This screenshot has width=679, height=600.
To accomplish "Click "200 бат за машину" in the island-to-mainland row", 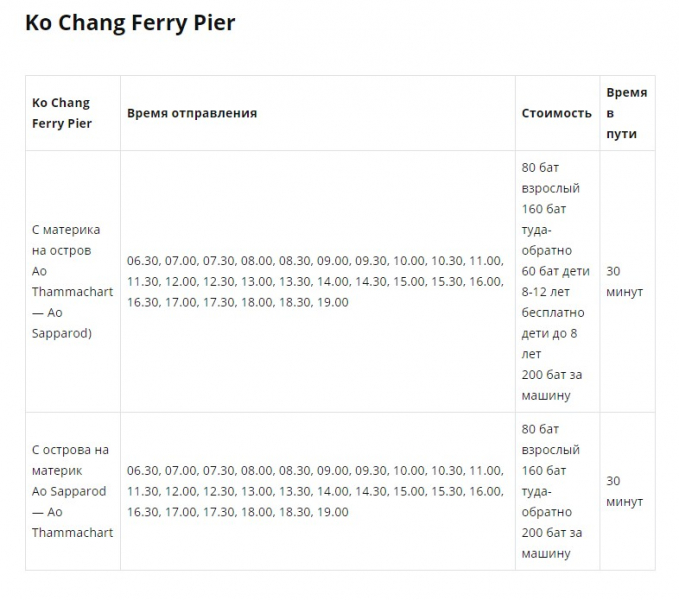I will pyautogui.click(x=551, y=543).
